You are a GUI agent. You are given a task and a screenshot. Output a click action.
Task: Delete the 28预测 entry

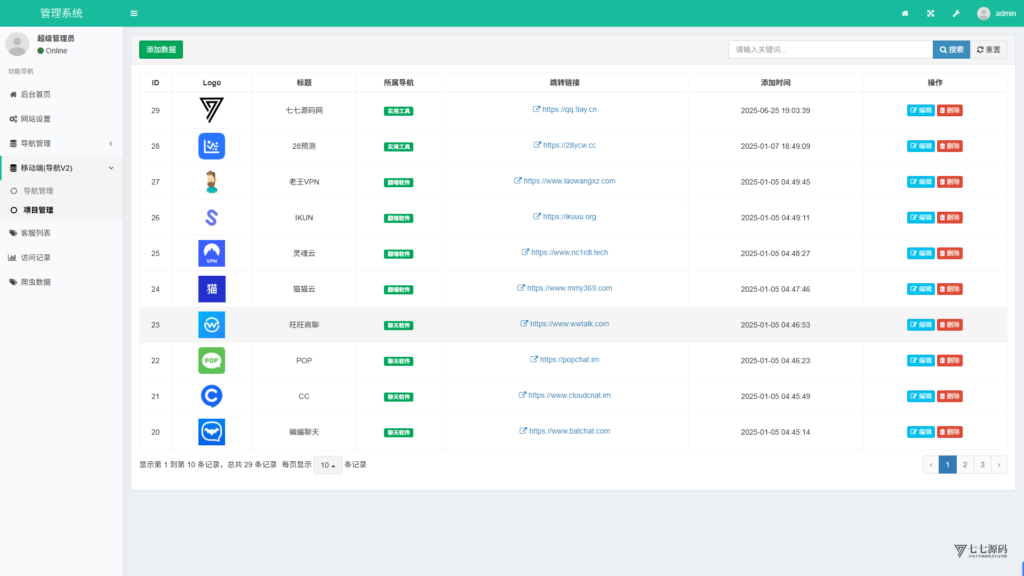coord(950,146)
